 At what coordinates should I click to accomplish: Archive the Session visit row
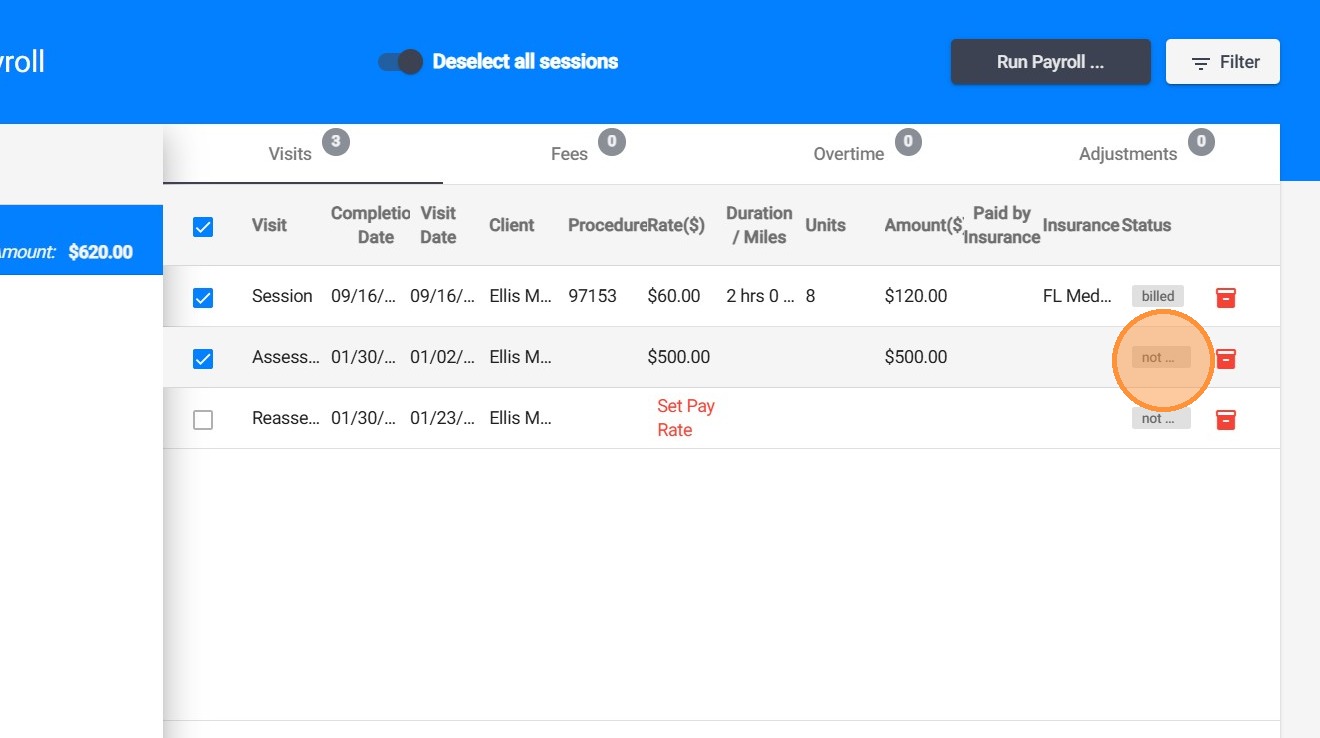pyautogui.click(x=1225, y=297)
